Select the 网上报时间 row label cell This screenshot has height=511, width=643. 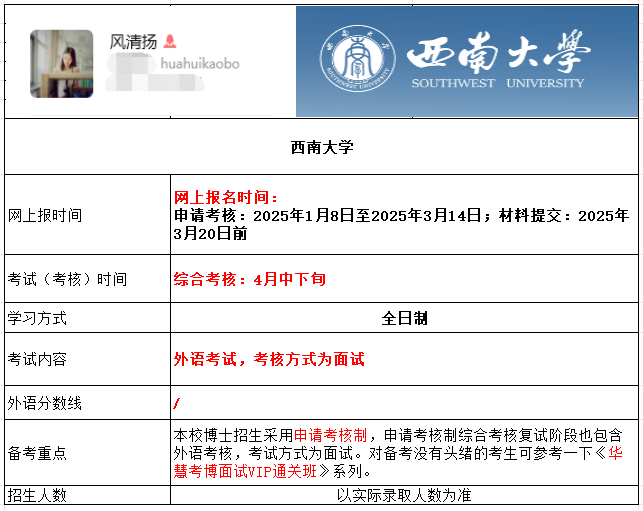click(87, 214)
